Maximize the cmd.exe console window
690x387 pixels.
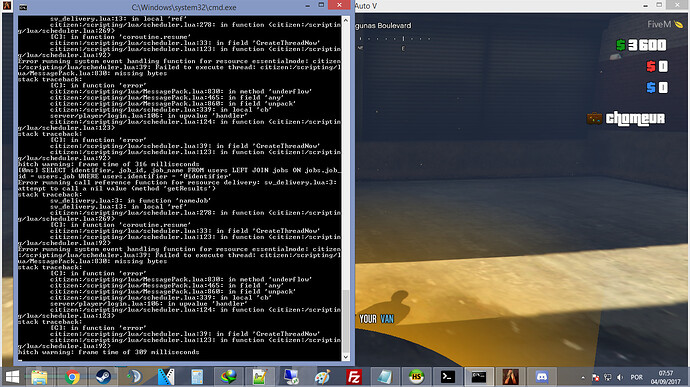(x=321, y=5)
